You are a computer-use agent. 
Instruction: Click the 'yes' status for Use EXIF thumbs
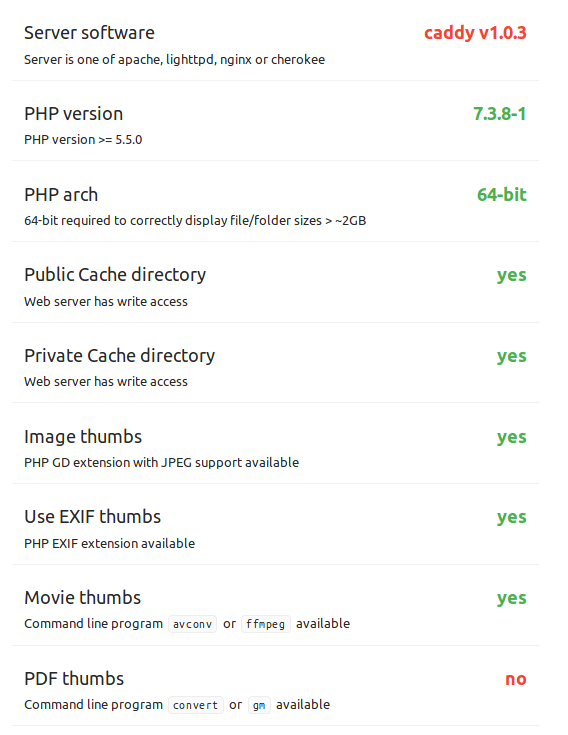(512, 518)
